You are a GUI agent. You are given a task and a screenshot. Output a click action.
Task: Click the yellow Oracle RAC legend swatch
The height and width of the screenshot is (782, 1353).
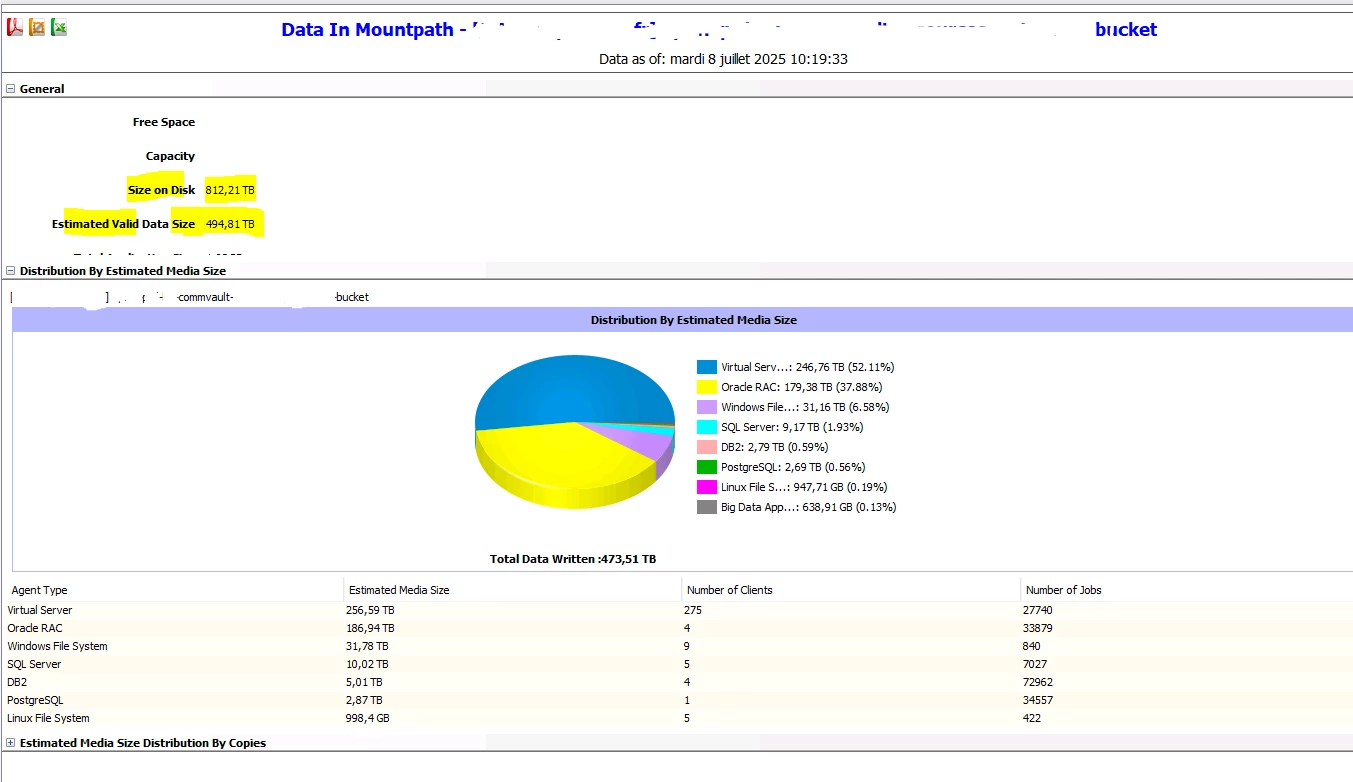coord(707,387)
